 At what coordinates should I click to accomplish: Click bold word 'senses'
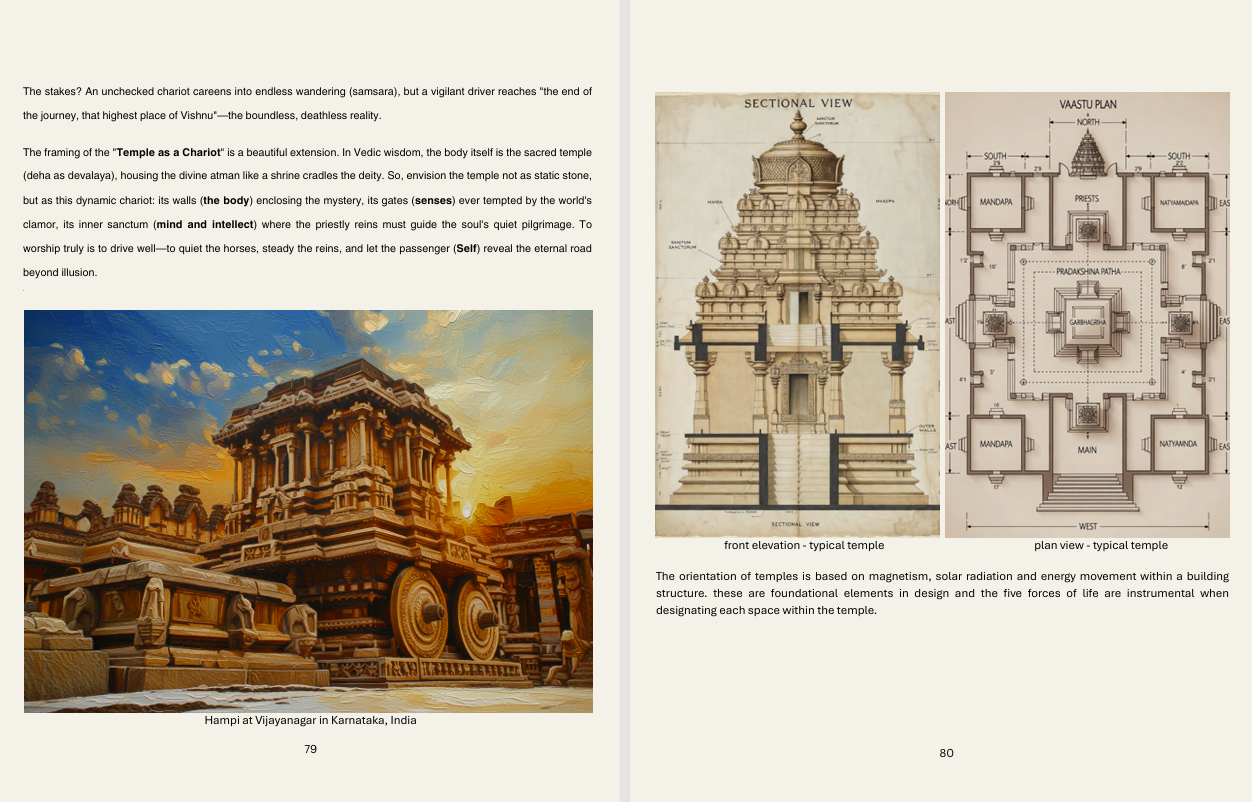point(433,201)
